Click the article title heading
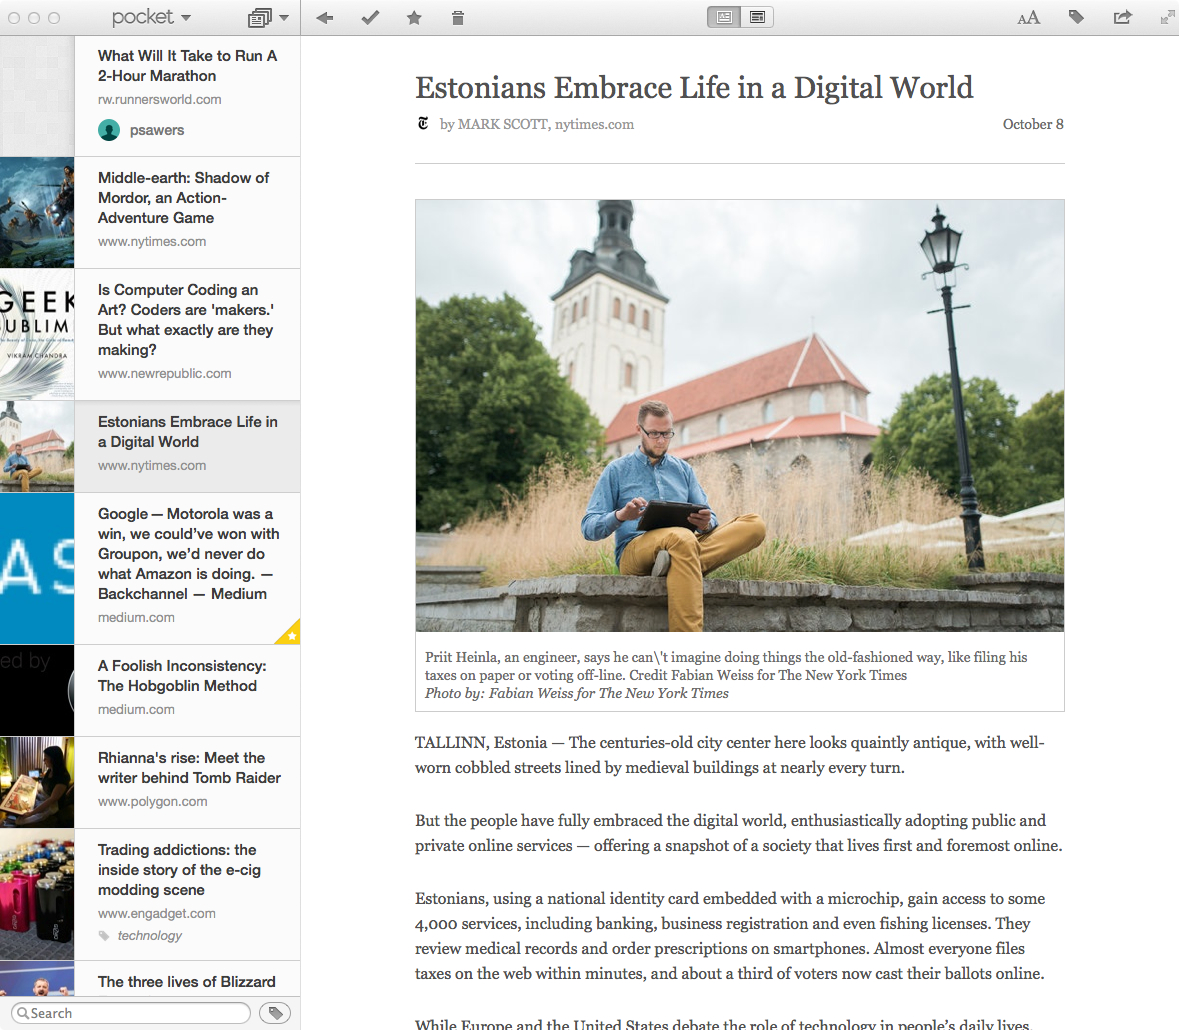Image resolution: width=1179 pixels, height=1030 pixels. [x=694, y=88]
